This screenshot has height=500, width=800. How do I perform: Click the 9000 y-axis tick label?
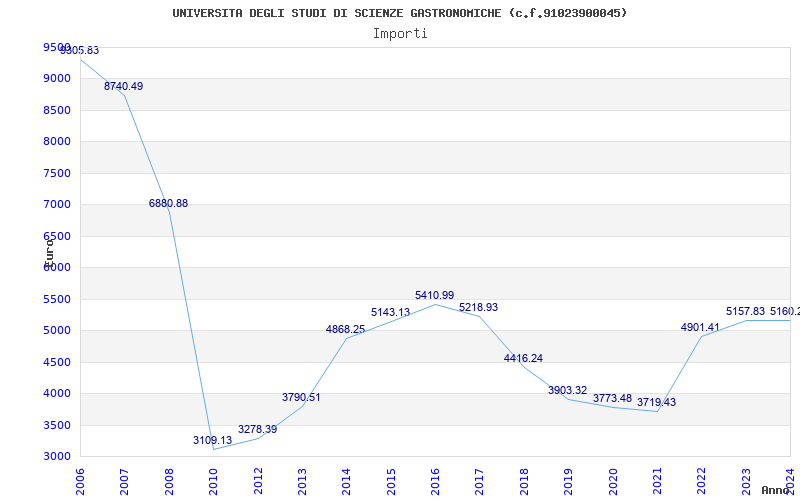(57, 79)
